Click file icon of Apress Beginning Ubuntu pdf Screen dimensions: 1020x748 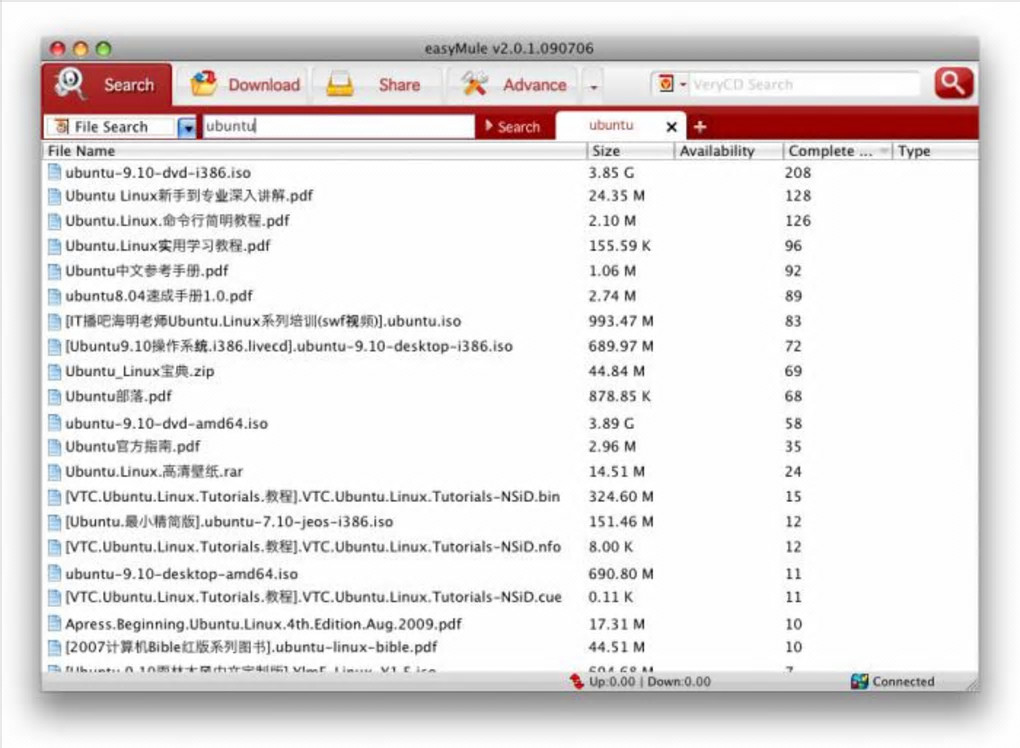coord(55,624)
